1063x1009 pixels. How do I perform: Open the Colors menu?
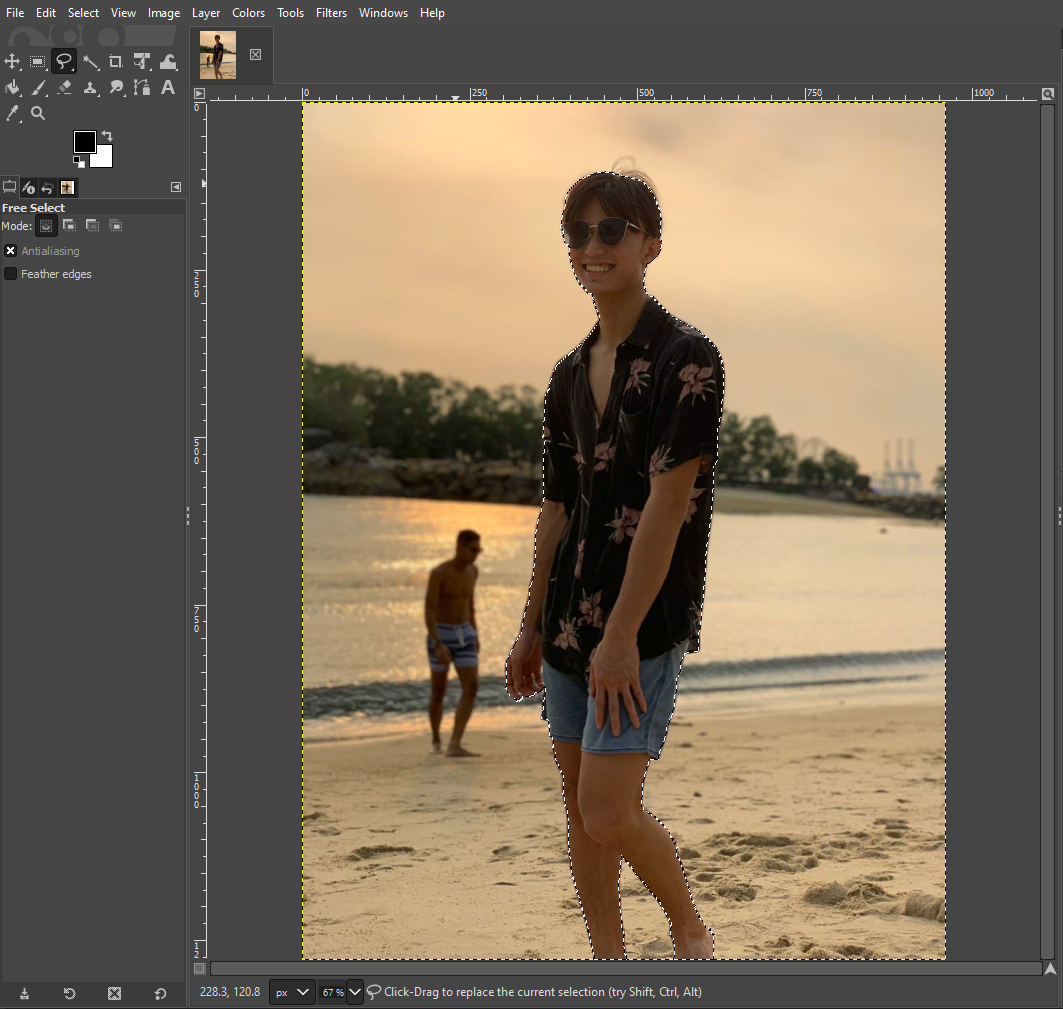click(x=248, y=13)
